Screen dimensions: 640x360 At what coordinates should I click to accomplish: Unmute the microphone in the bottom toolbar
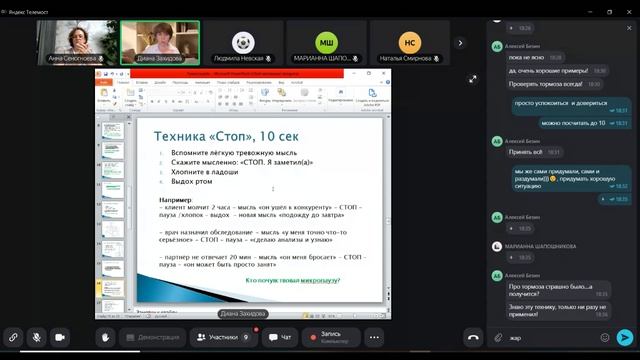pyautogui.click(x=36, y=338)
